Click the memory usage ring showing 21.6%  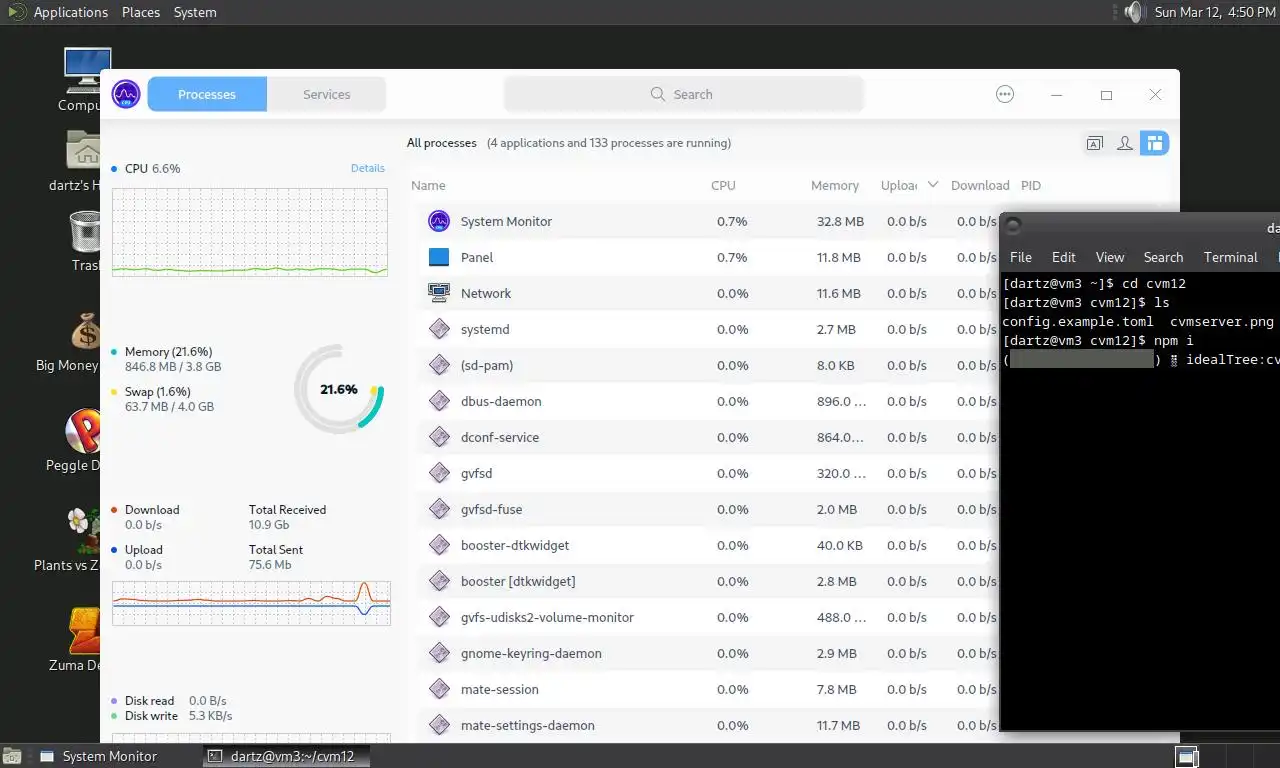point(338,389)
